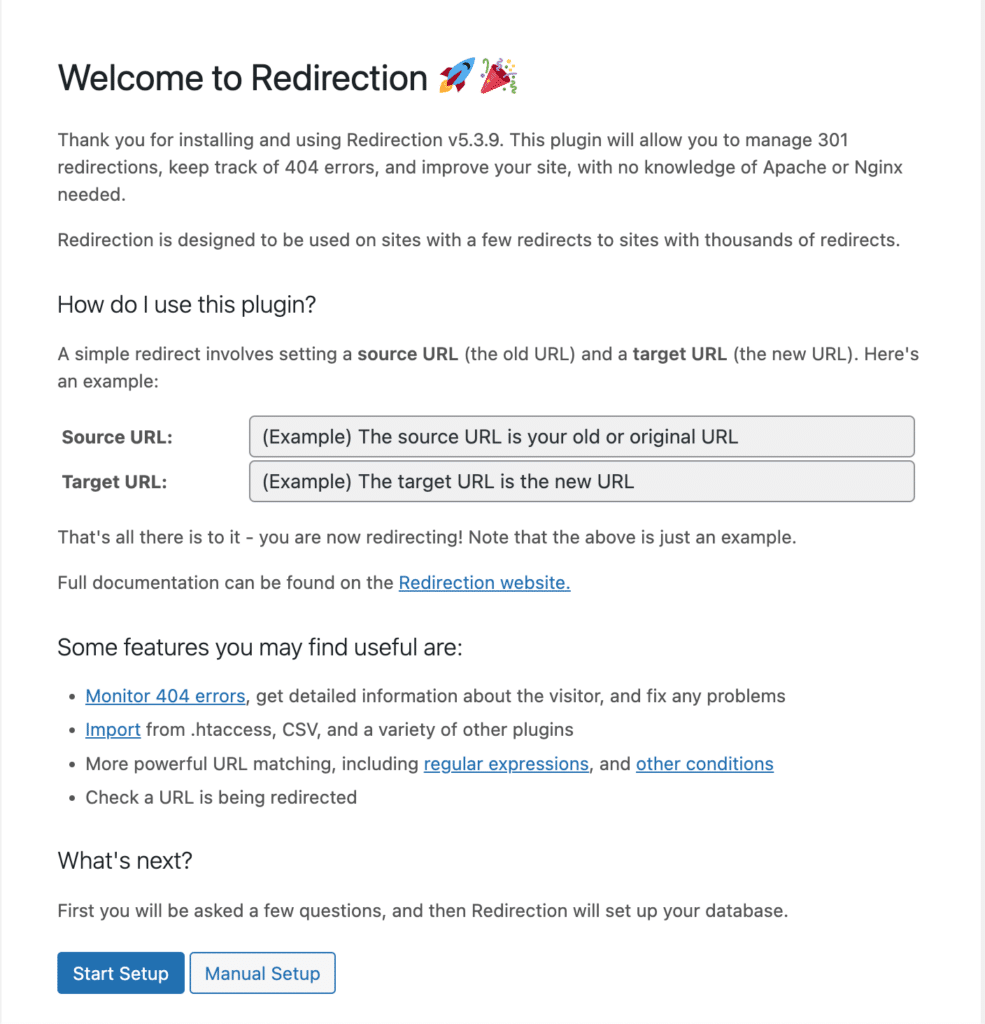Image resolution: width=985 pixels, height=1024 pixels.
Task: Open the Import link
Action: tap(113, 729)
